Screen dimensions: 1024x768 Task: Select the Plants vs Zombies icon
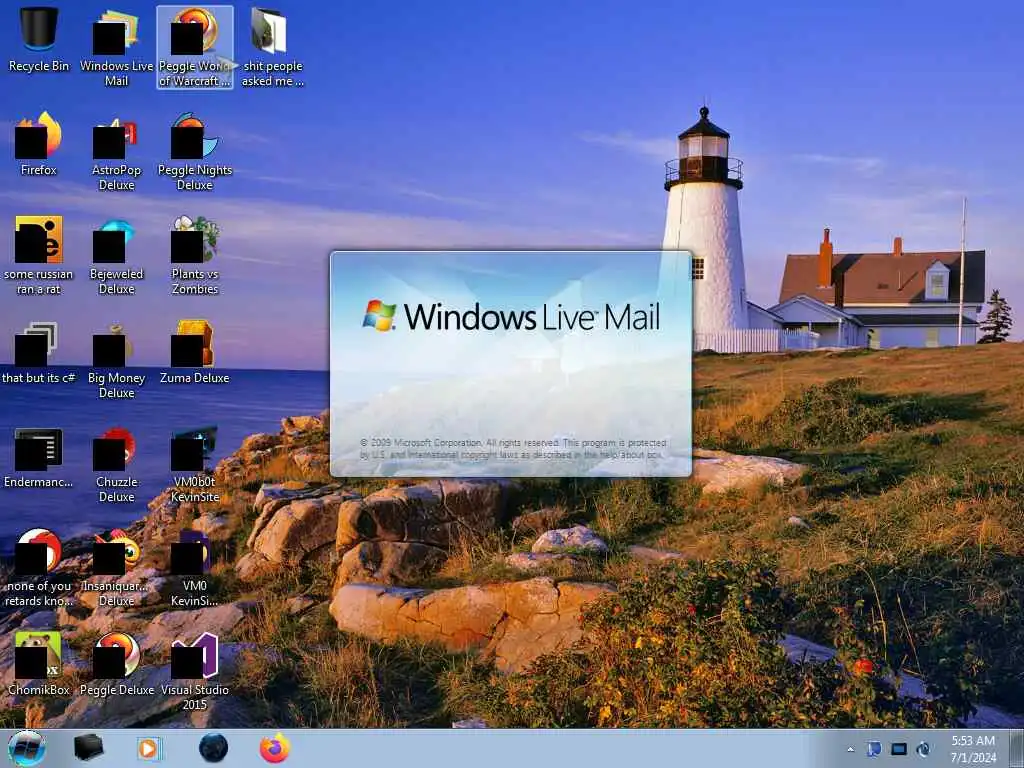pos(195,255)
